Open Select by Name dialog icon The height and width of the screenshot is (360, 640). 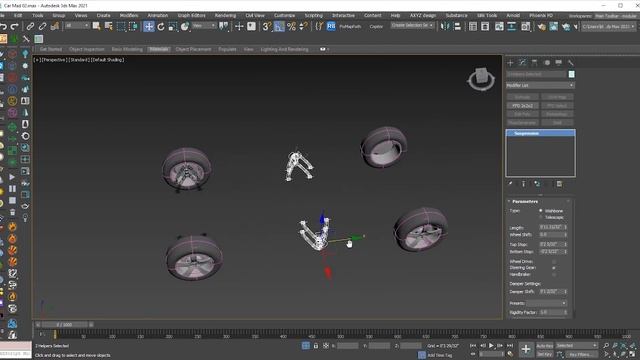pyautogui.click(x=109, y=27)
